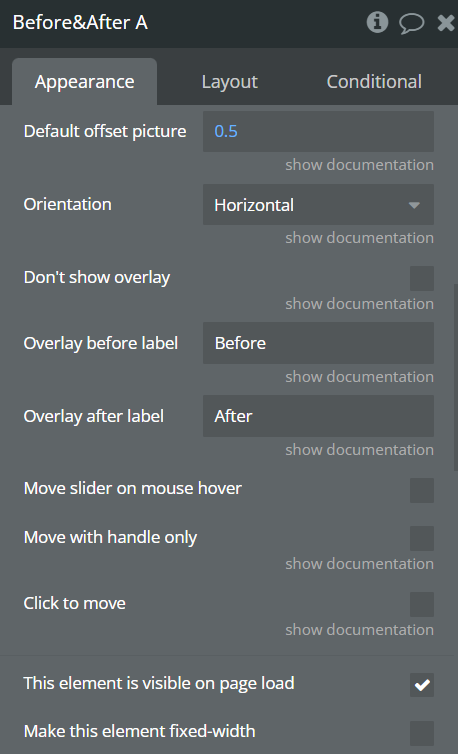
Task: Open the Orientation dropdown
Action: pos(318,204)
